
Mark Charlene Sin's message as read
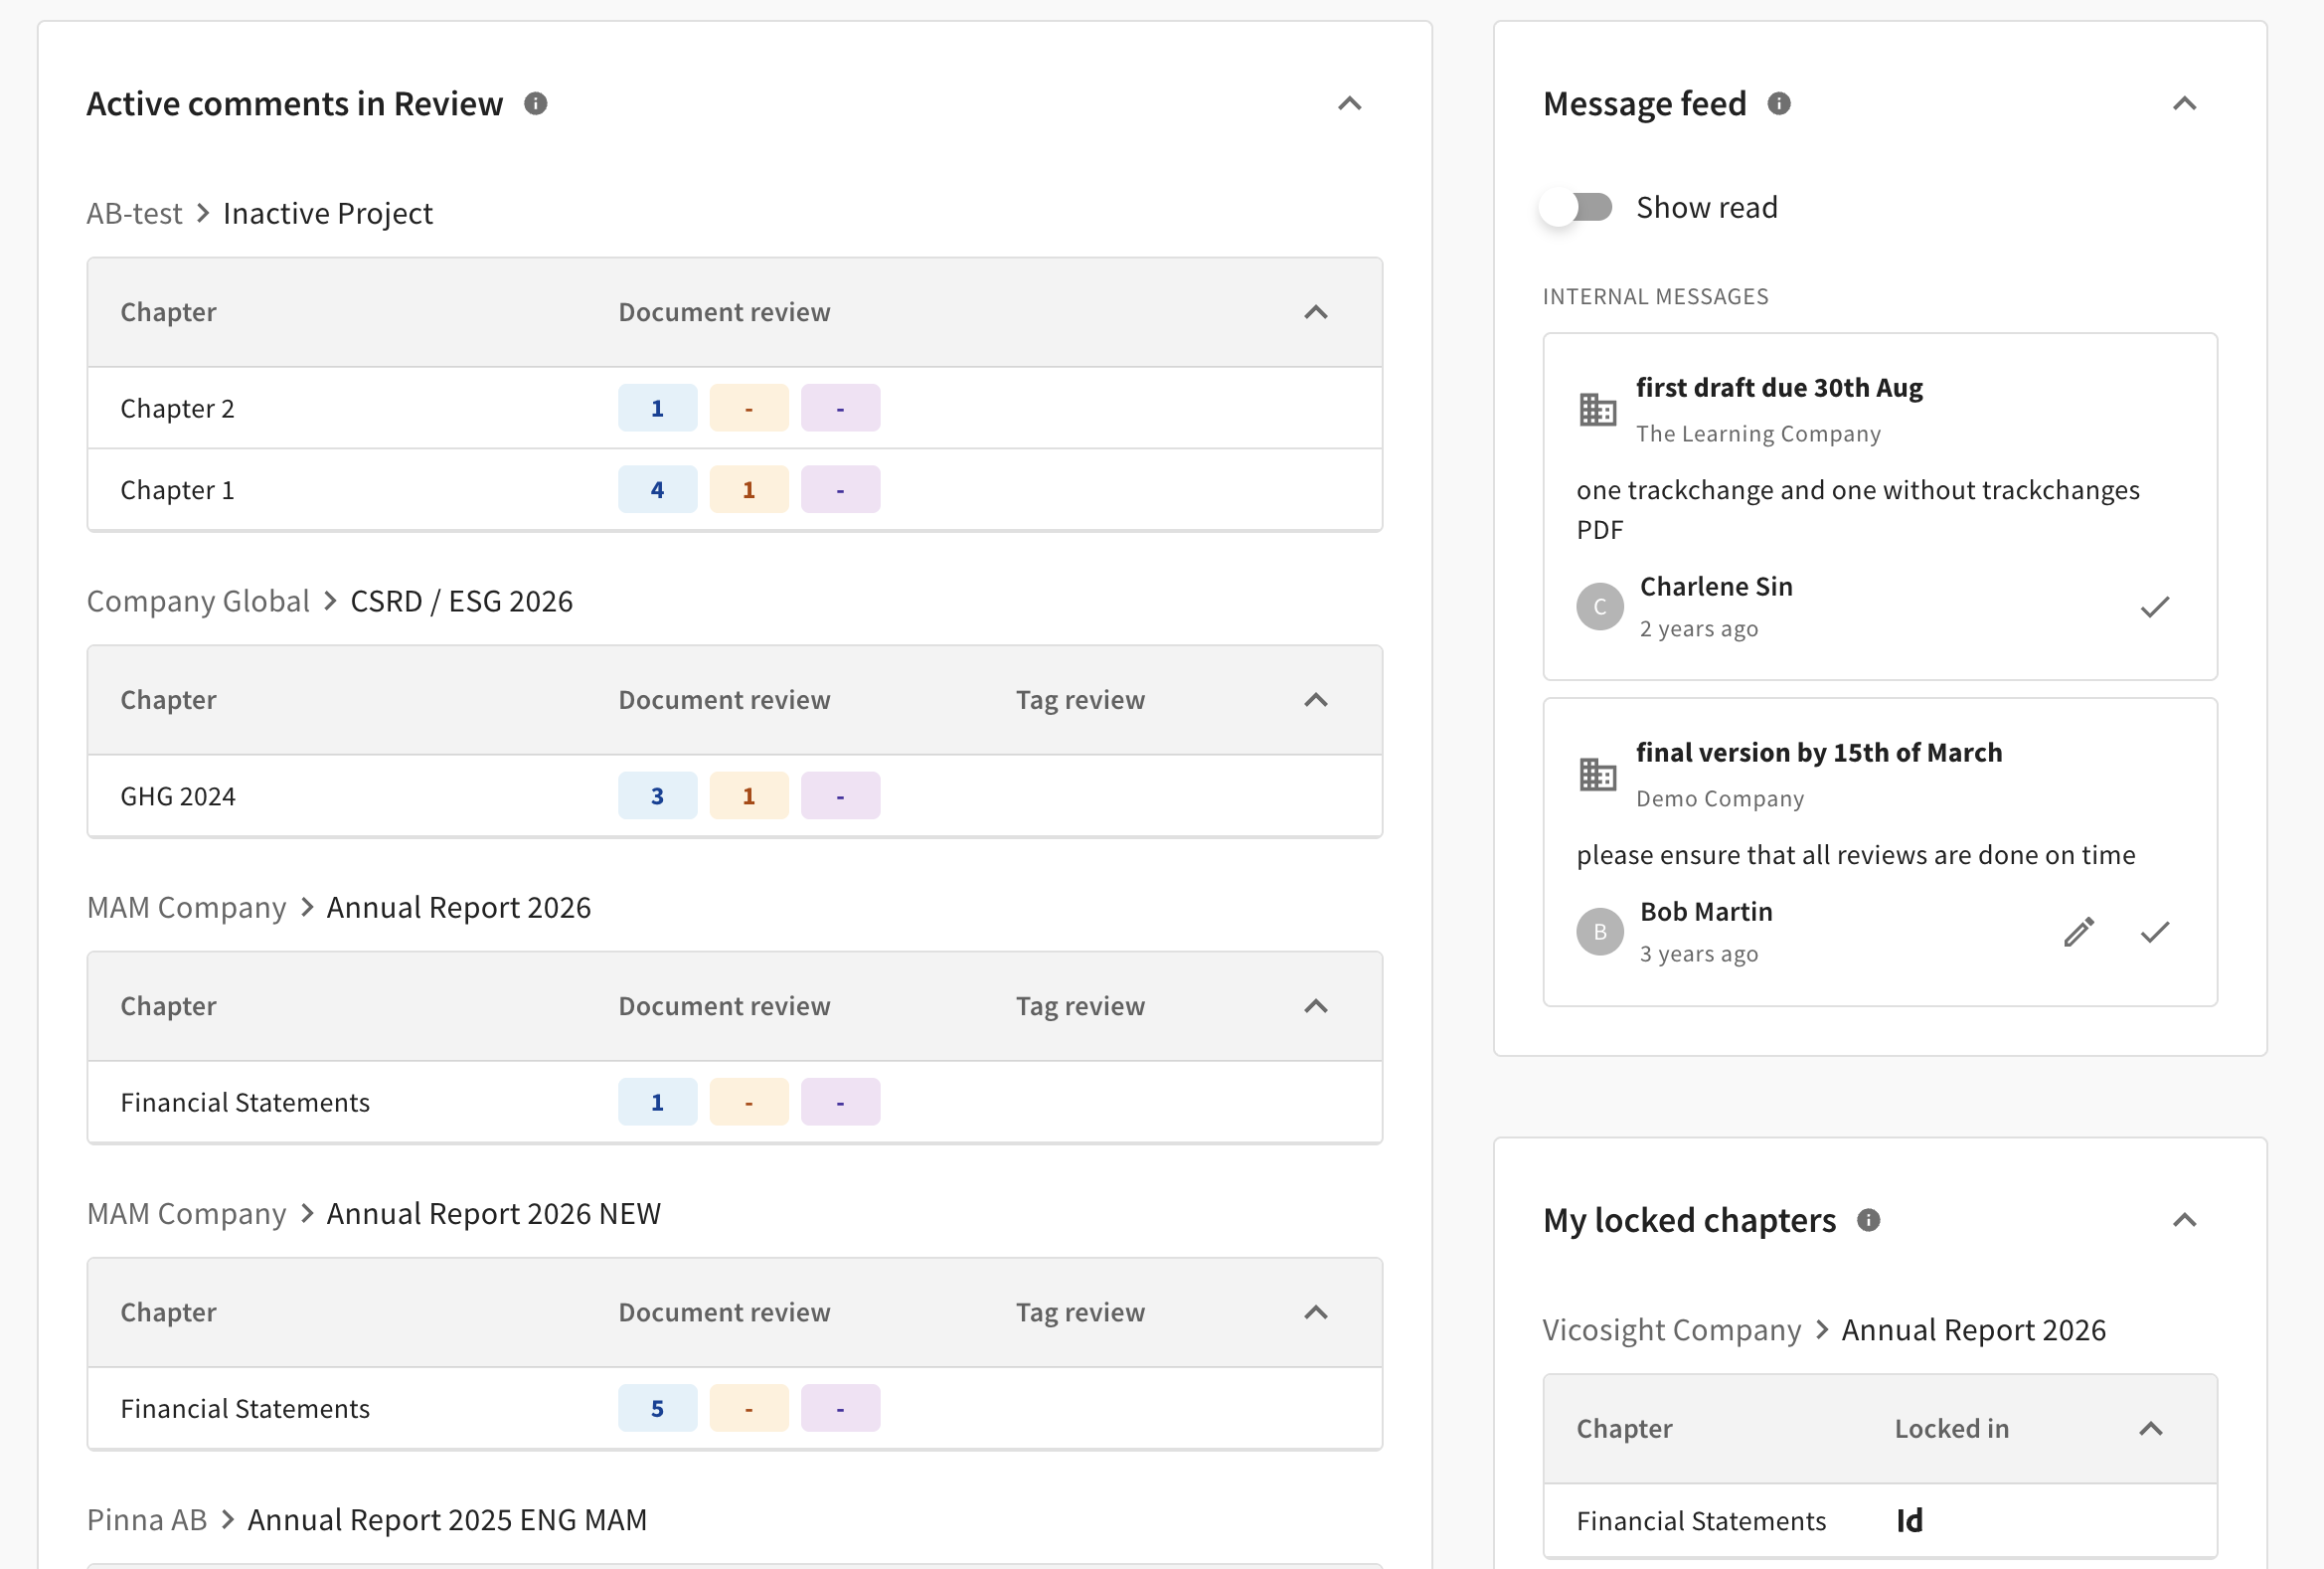tap(2155, 607)
